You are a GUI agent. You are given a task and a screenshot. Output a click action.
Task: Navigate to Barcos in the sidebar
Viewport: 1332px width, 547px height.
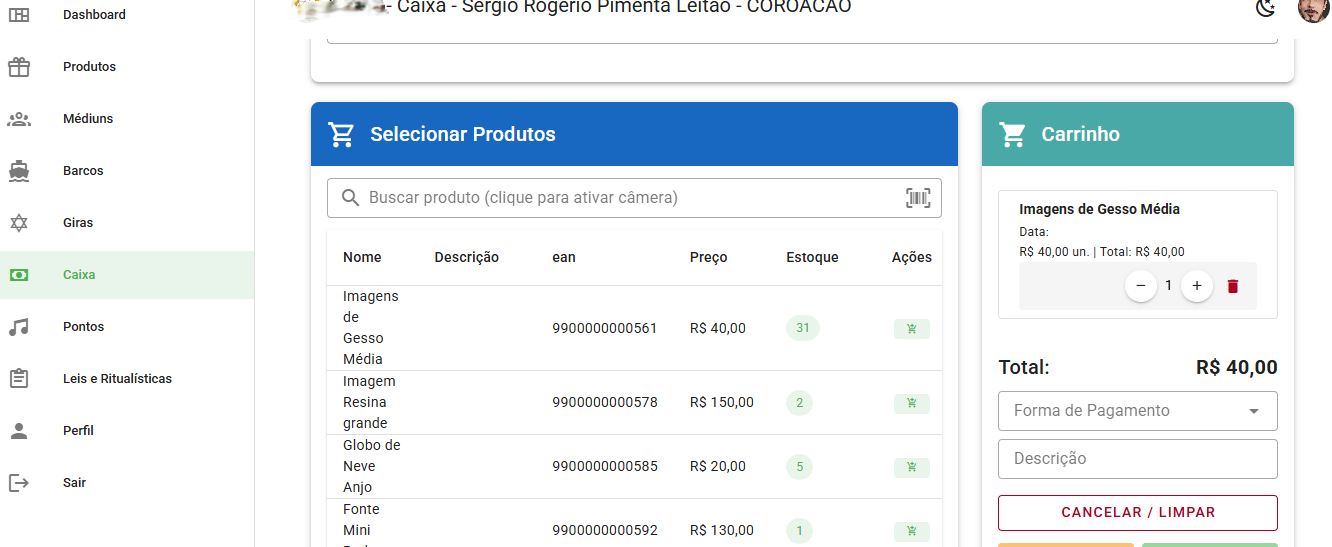click(127, 171)
